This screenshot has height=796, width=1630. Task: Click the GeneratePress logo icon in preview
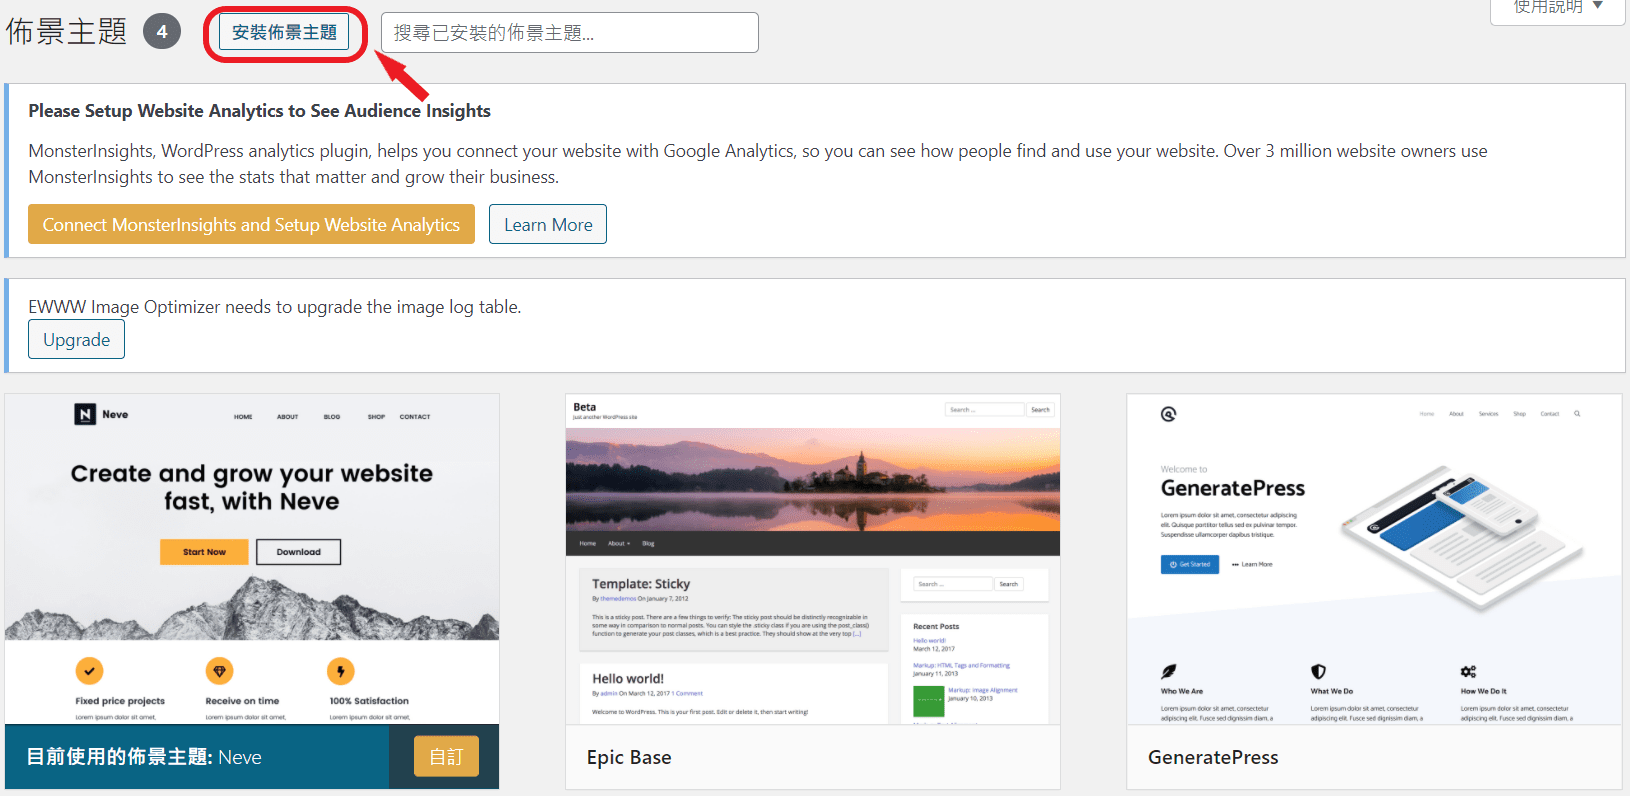coord(1168,414)
